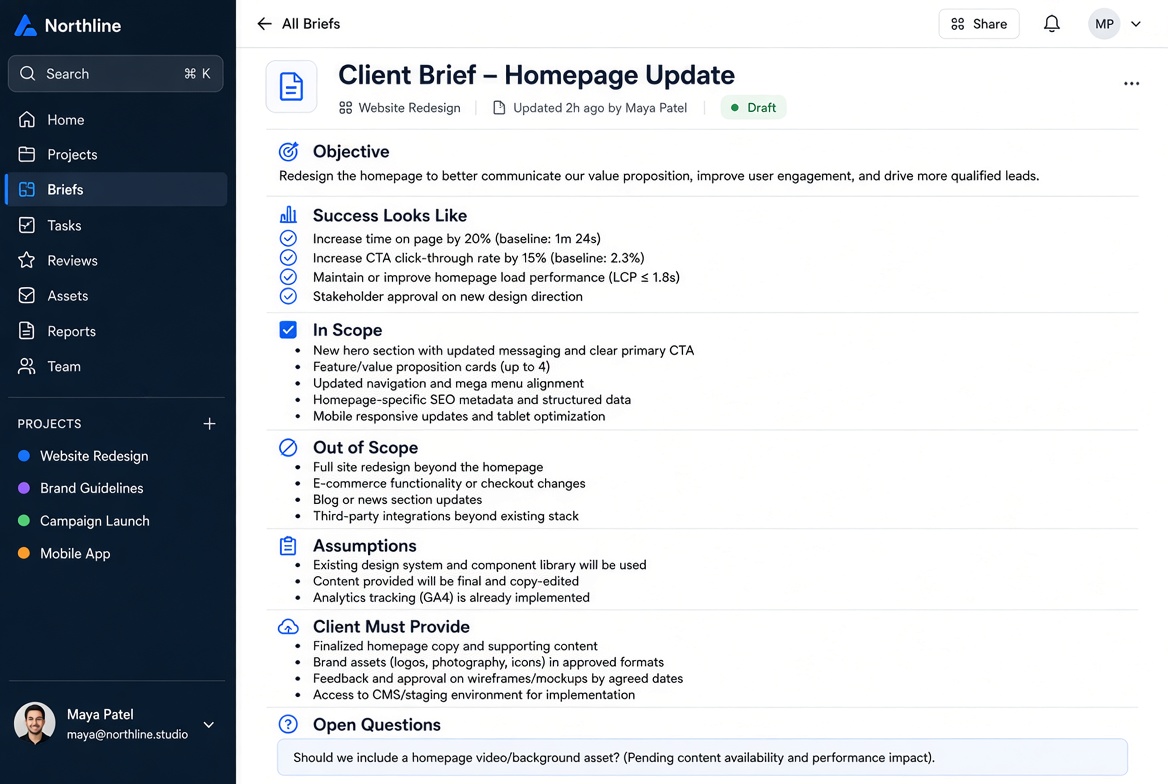The height and width of the screenshot is (784, 1168).
Task: Click the Northline logo icon
Action: (x=25, y=25)
